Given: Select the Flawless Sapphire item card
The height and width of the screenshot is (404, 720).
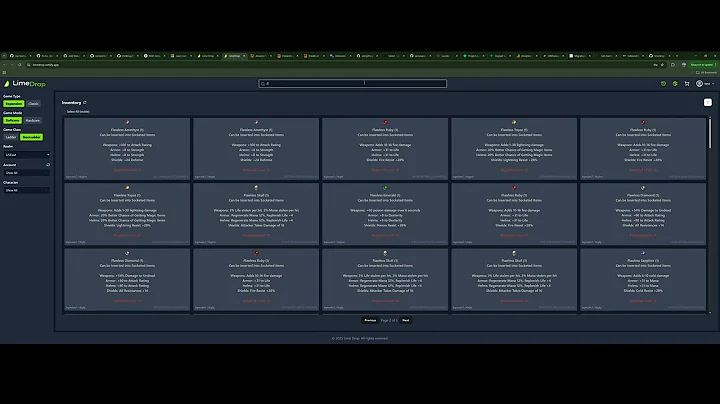Looking at the screenshot, I should pyautogui.click(x=643, y=279).
